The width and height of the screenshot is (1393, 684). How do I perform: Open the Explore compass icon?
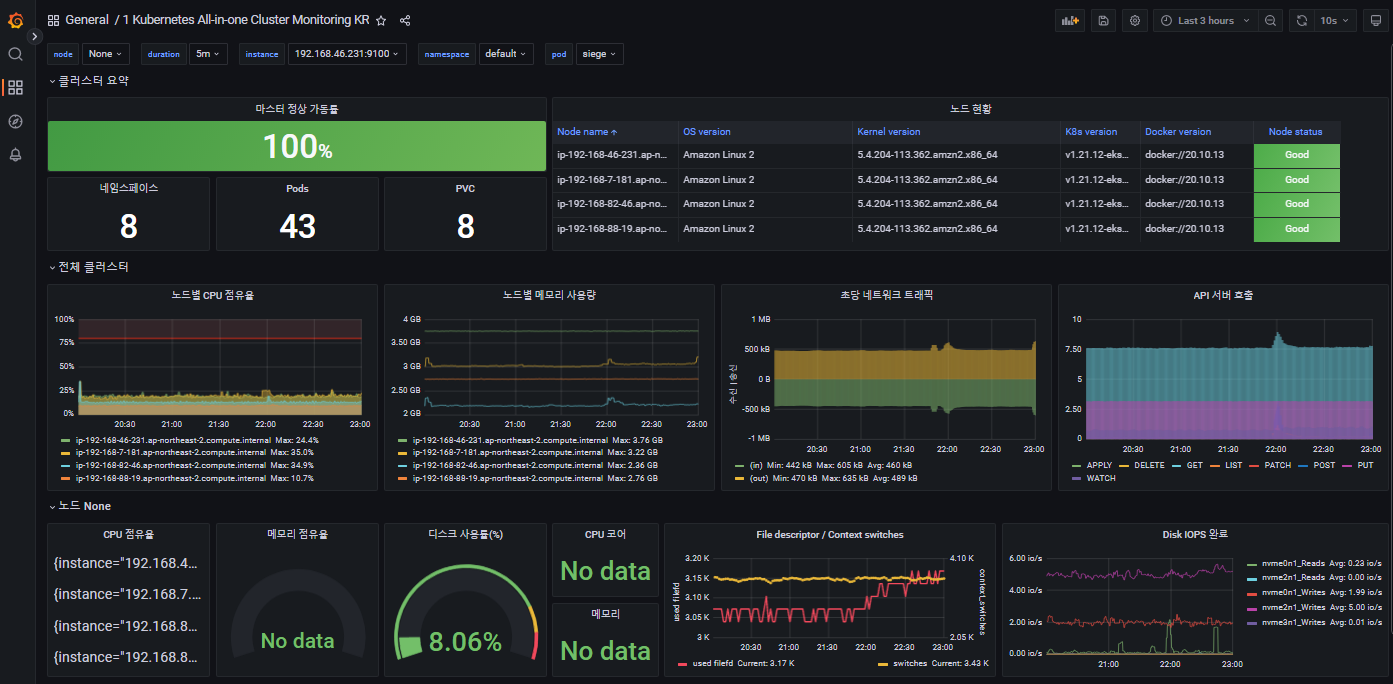[15, 121]
